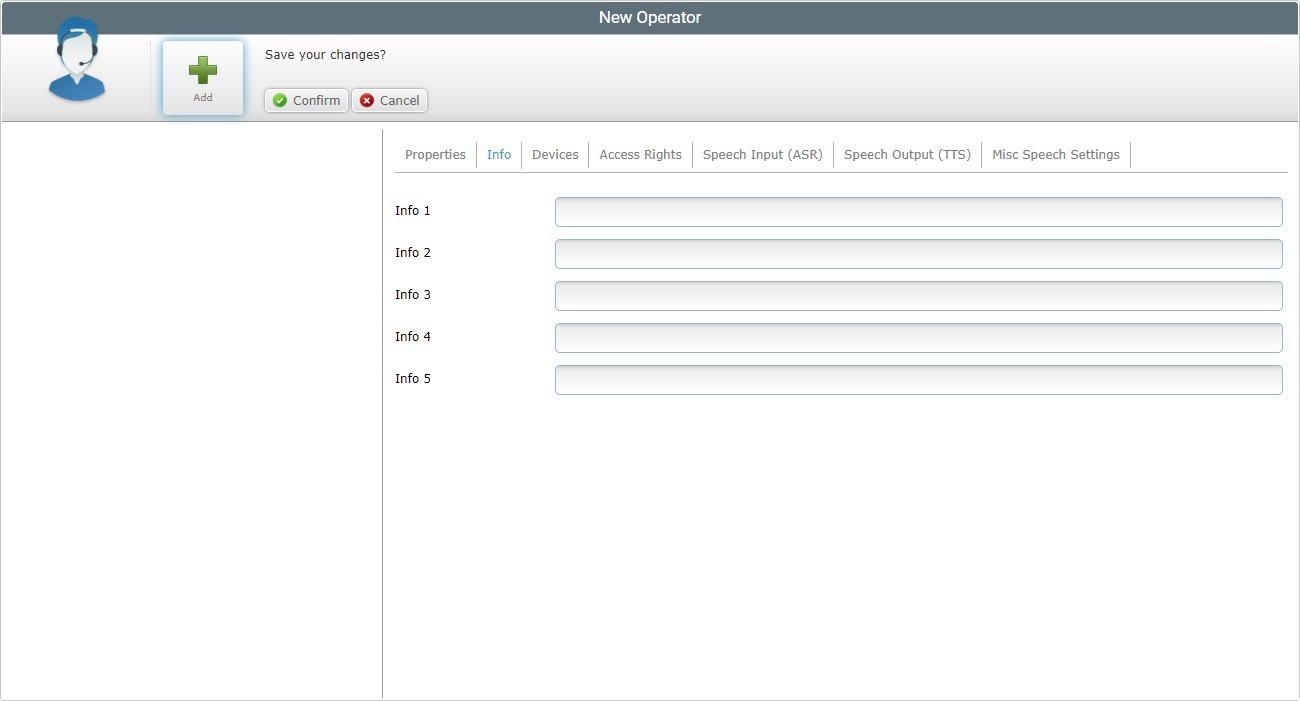Confirm saving the changes
The height and width of the screenshot is (701, 1300).
coord(306,100)
